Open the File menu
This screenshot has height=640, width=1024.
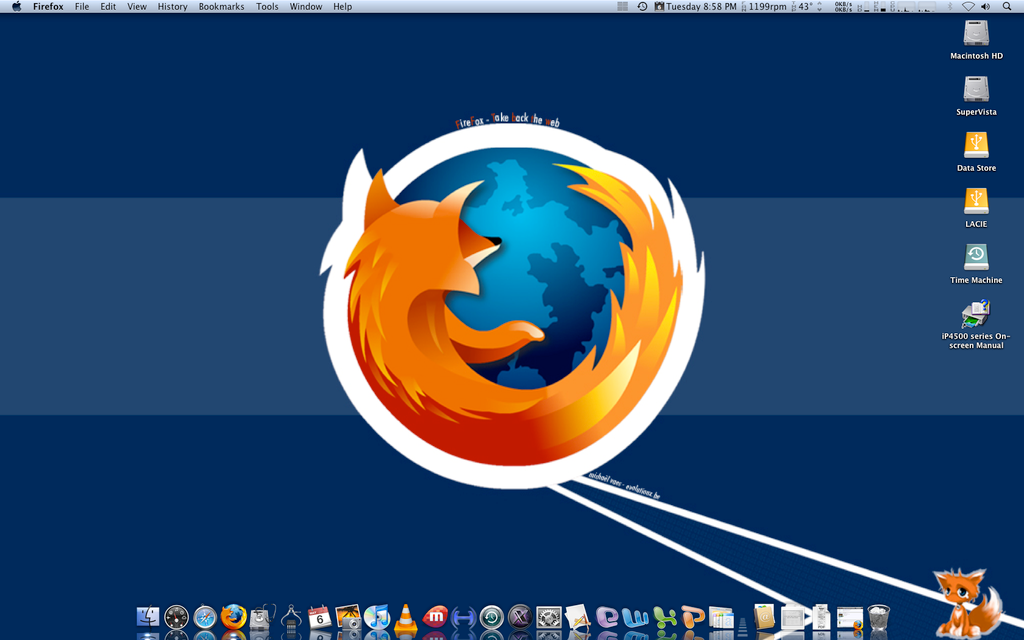point(82,7)
